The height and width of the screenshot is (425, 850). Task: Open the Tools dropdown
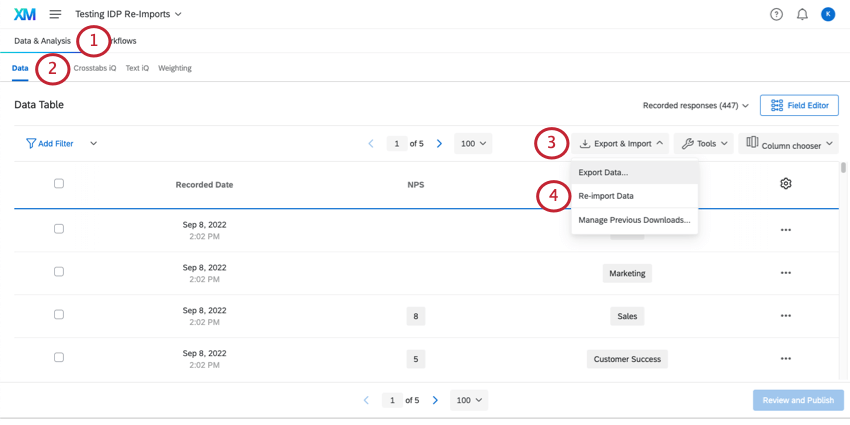pyautogui.click(x=704, y=144)
